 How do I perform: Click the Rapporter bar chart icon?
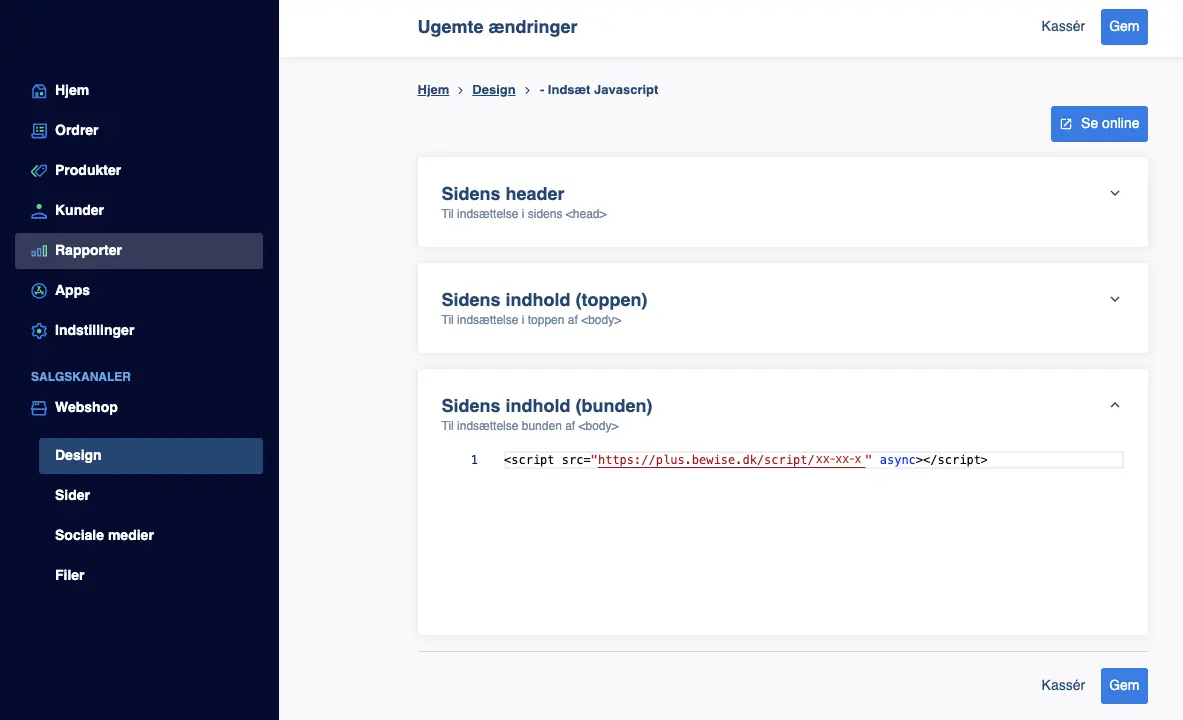[39, 251]
